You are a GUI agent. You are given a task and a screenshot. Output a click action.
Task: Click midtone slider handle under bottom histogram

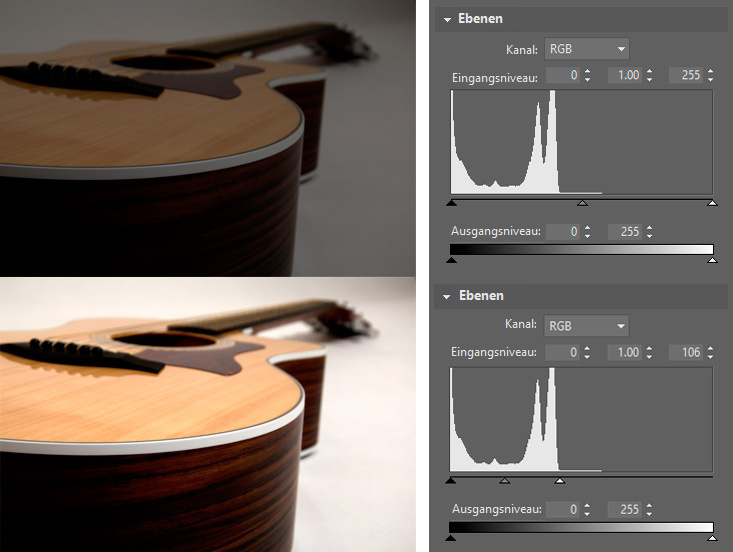tap(504, 480)
